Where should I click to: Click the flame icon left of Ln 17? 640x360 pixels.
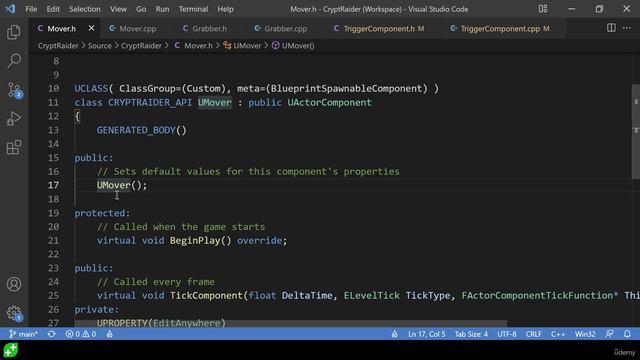395,334
